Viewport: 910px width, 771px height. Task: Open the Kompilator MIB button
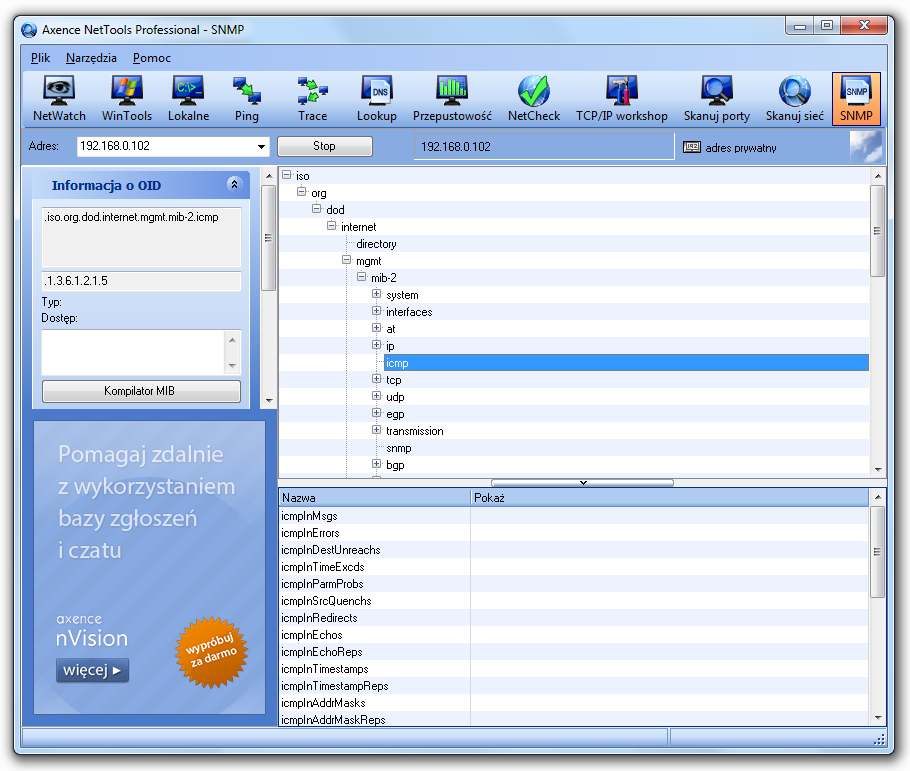coord(141,391)
